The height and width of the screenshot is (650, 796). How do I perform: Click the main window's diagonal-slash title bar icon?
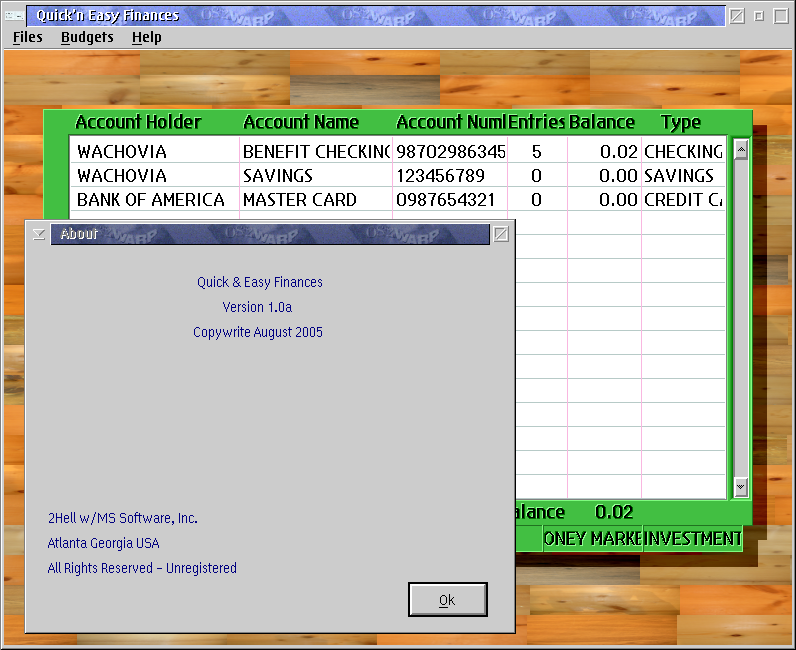(x=737, y=15)
